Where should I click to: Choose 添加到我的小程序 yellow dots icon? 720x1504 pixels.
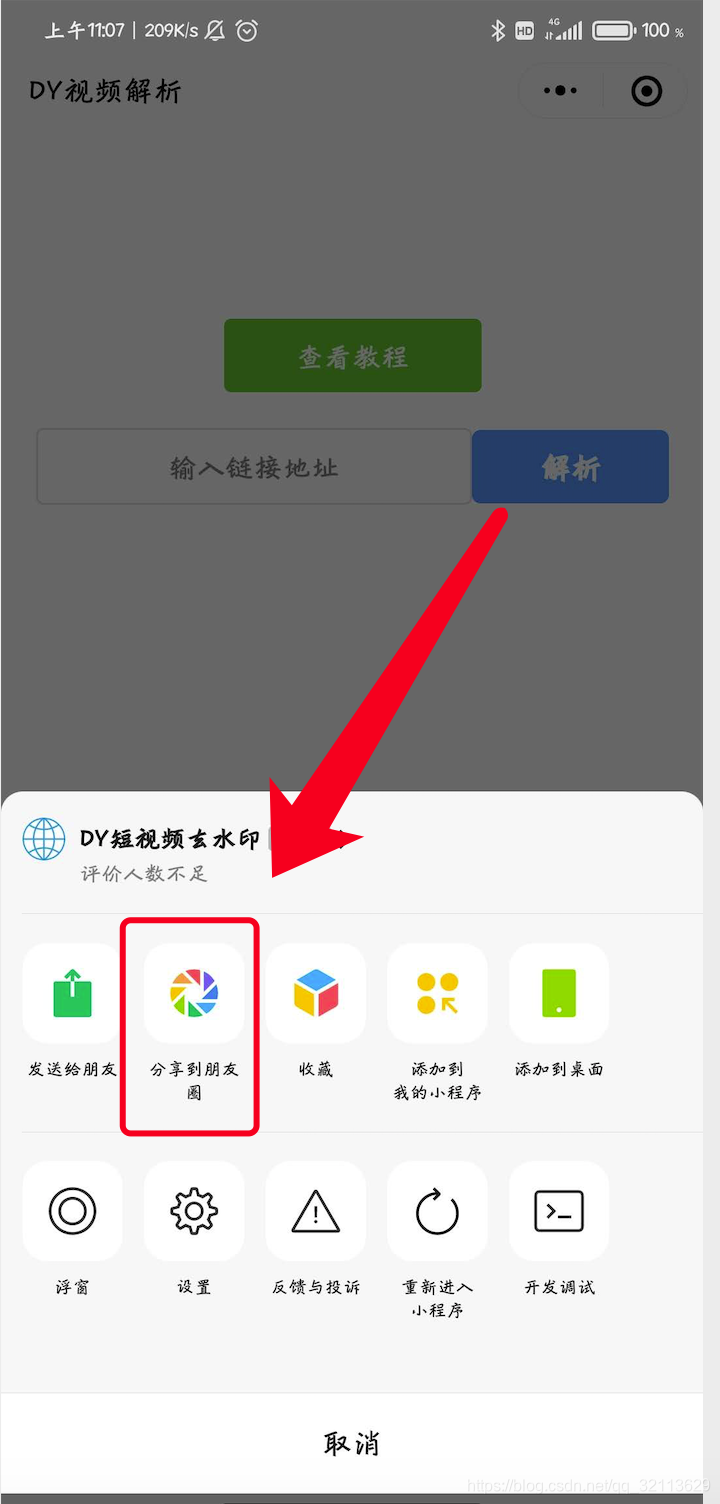click(438, 993)
